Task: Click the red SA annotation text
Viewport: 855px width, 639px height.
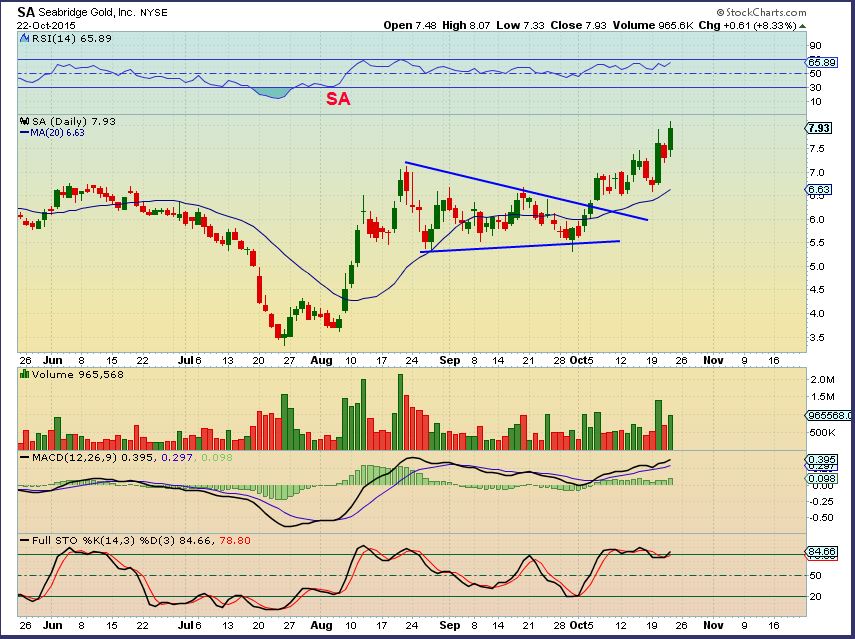Action: tap(338, 99)
